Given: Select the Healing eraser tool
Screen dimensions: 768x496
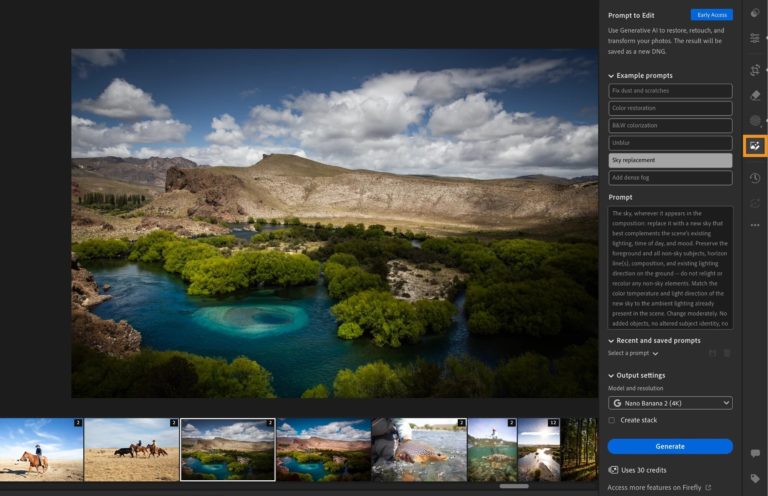Looking at the screenshot, I should tap(755, 95).
